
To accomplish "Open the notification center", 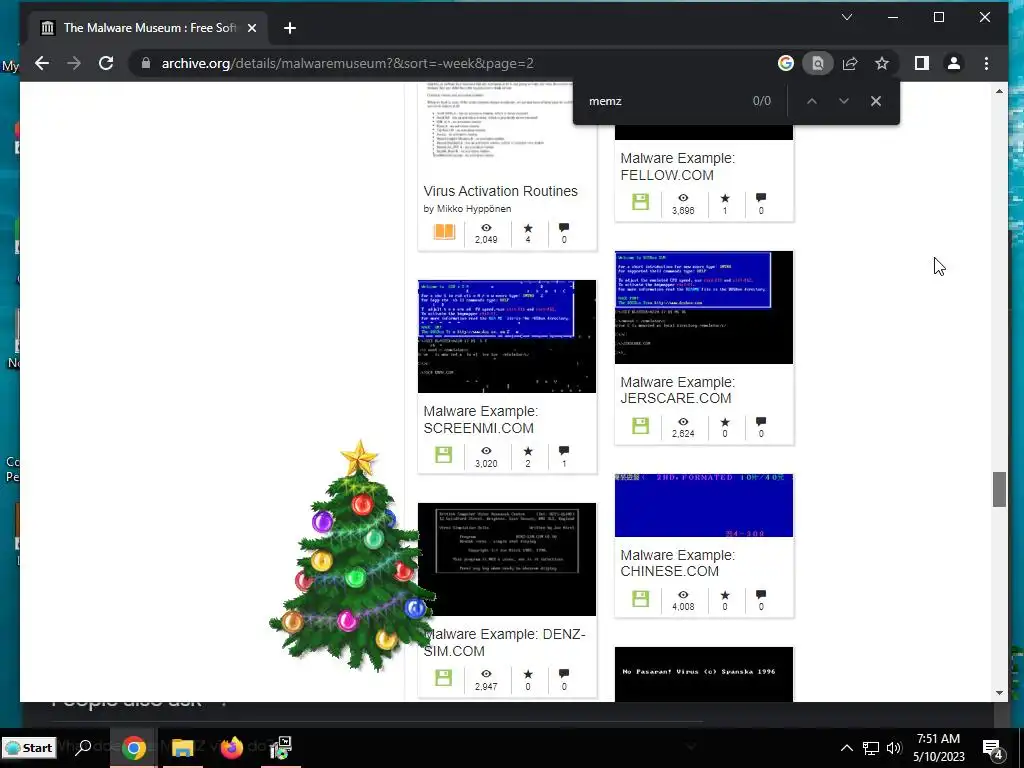I will 993,749.
